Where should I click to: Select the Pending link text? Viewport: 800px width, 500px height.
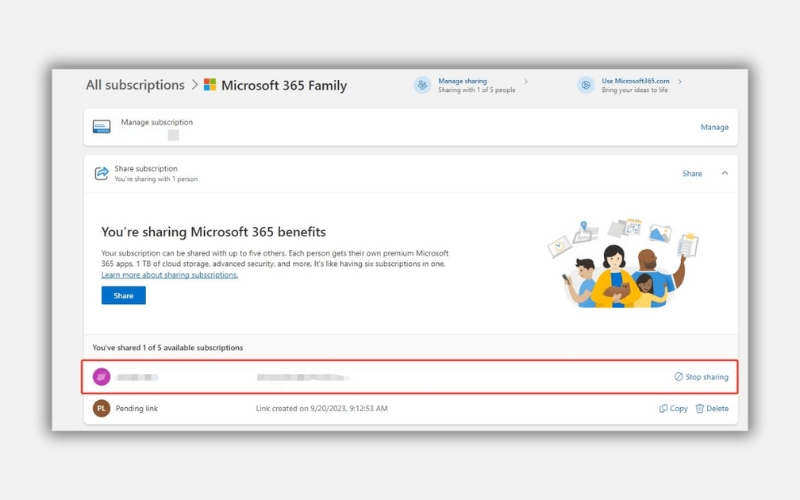(x=137, y=408)
